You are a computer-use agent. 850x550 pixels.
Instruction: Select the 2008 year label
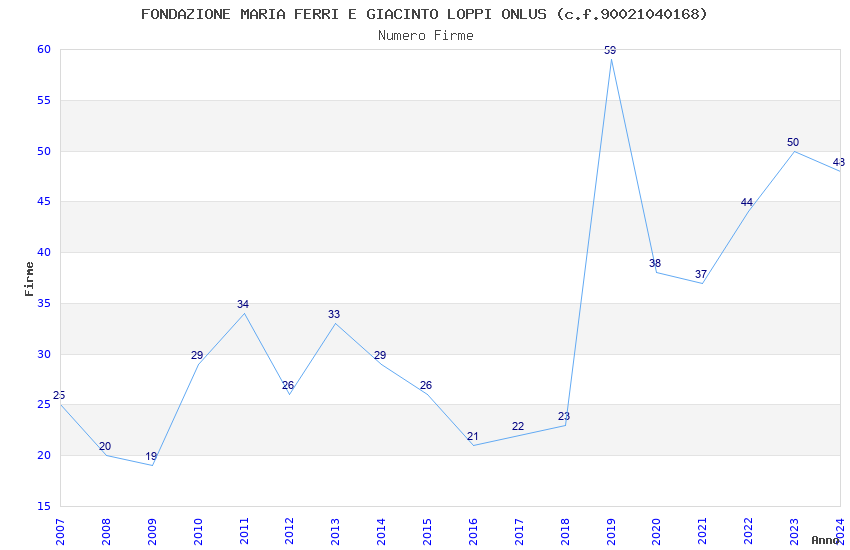pyautogui.click(x=106, y=532)
